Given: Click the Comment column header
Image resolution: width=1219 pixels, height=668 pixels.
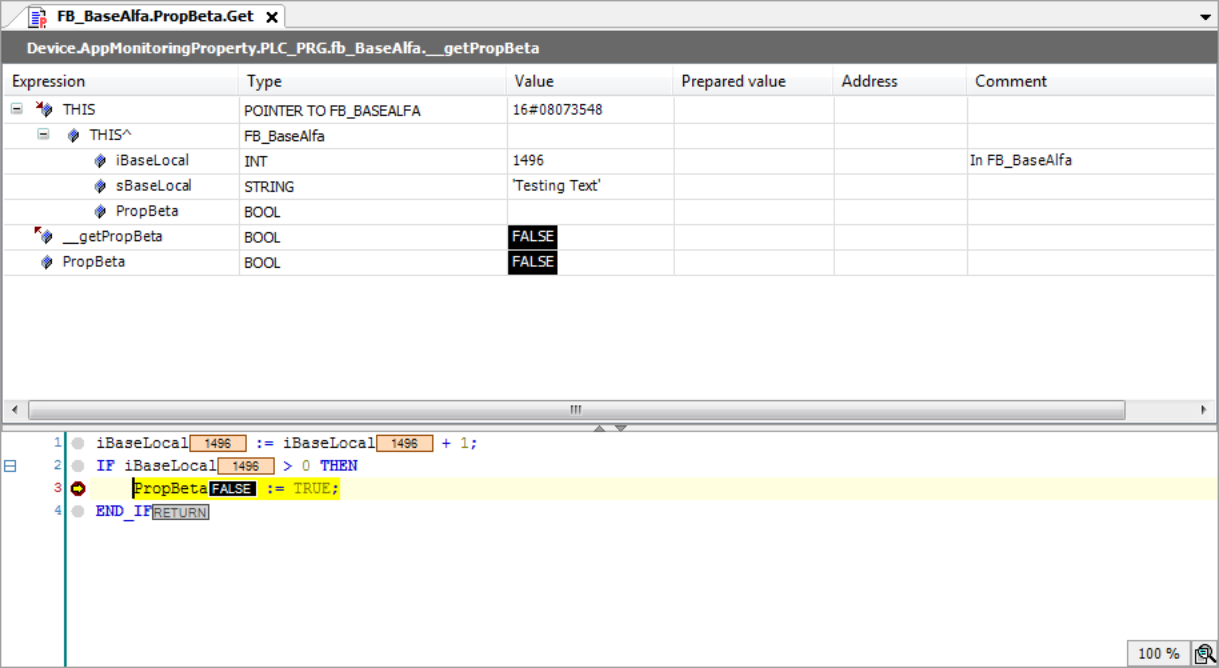Looking at the screenshot, I should [1012, 81].
